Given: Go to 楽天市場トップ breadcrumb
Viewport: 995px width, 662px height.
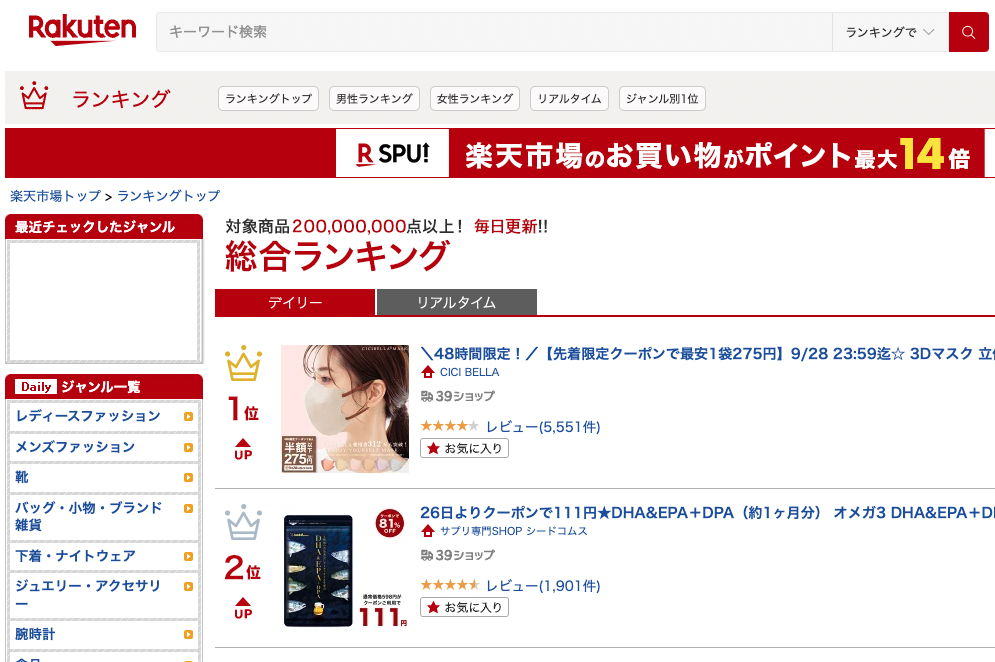Looking at the screenshot, I should pyautogui.click(x=56, y=196).
